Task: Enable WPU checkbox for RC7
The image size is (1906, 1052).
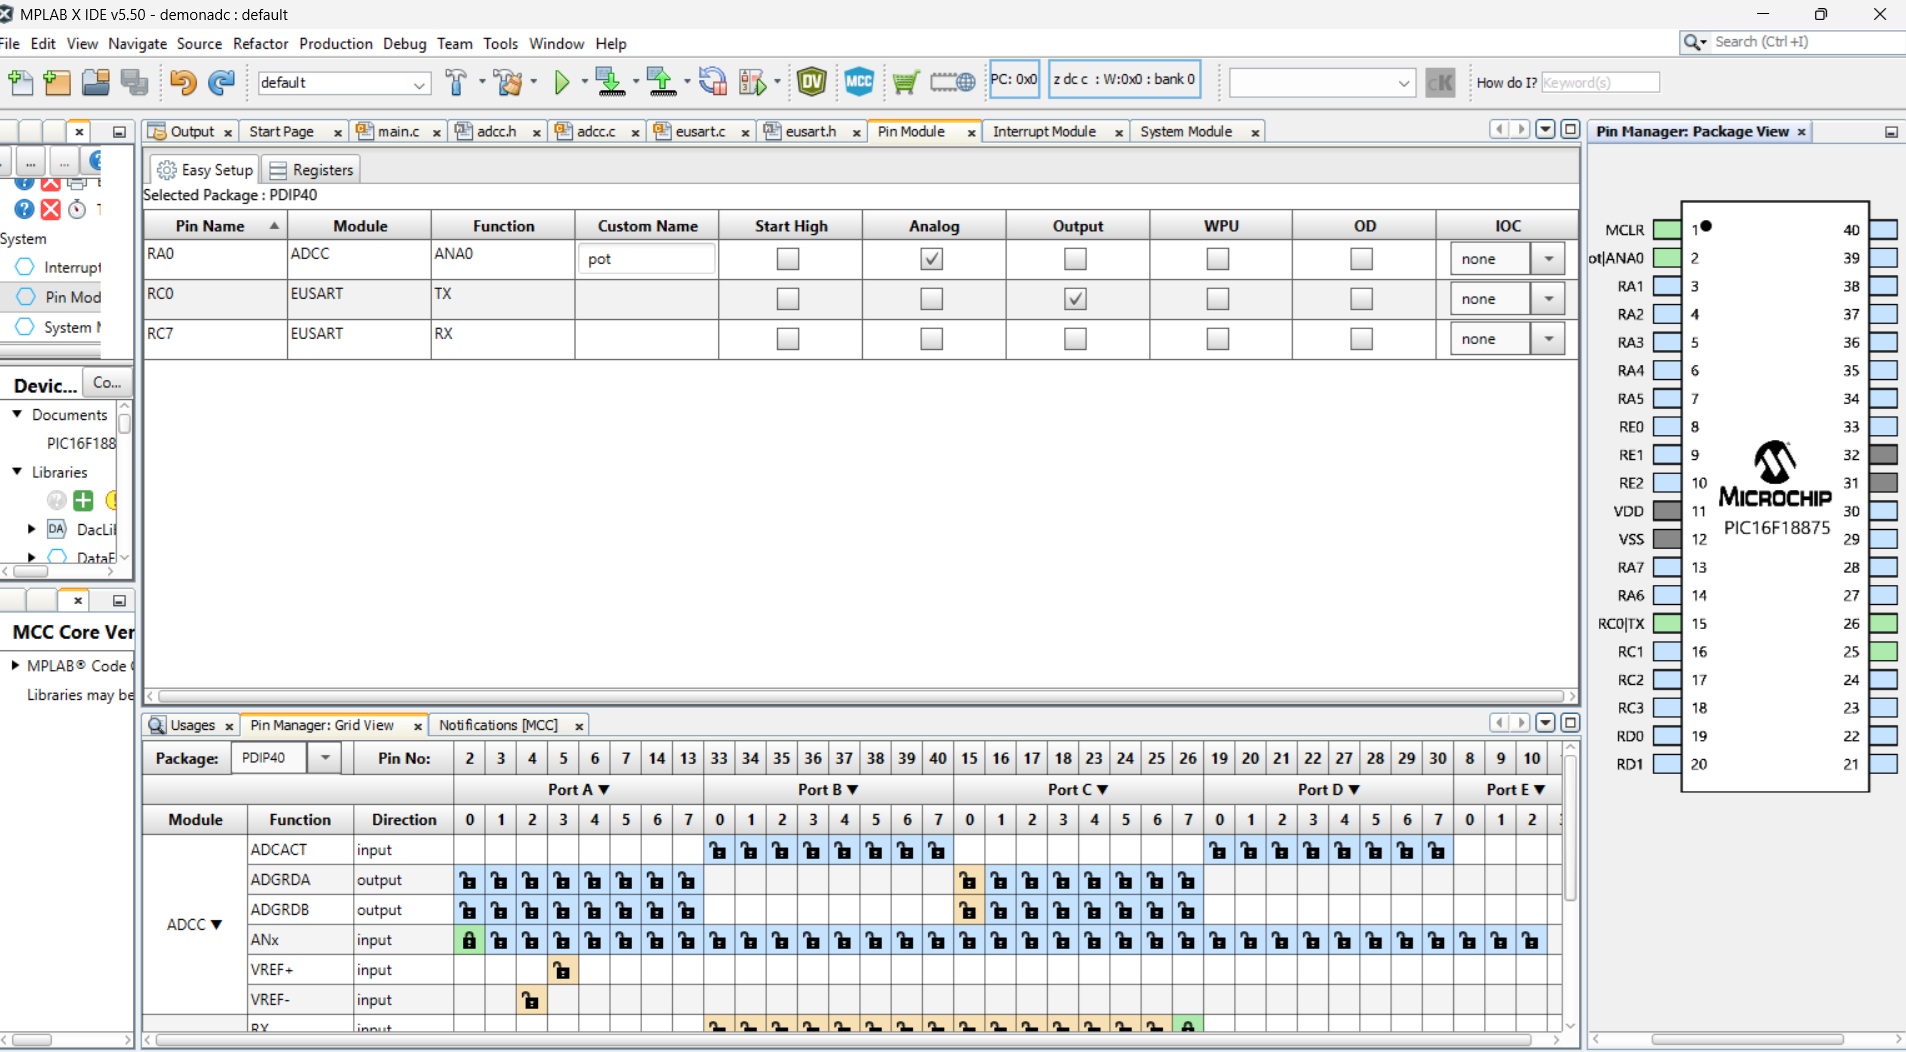Action: 1217,339
